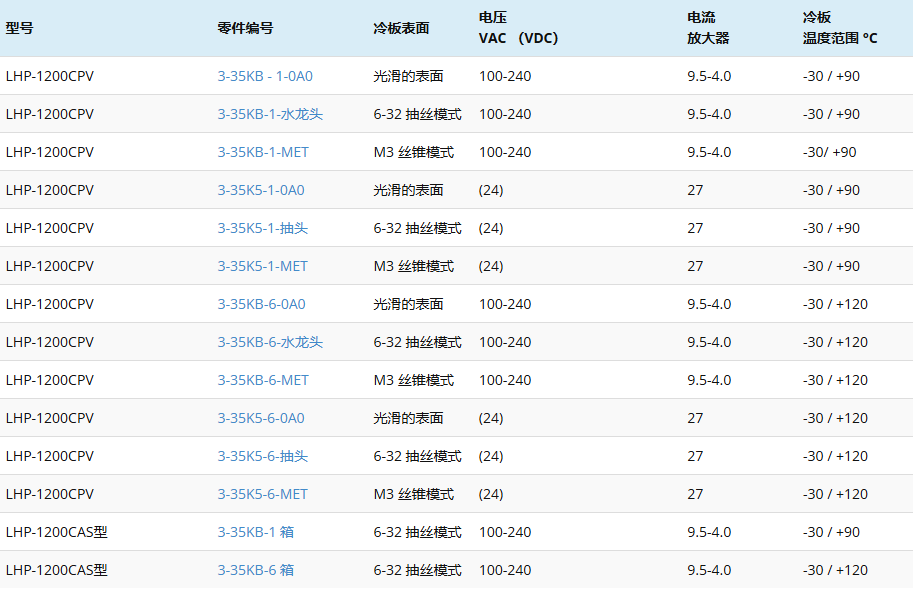913x601 pixels.
Task: Click -30/ +90 in 3-35KB-1-MET row
Action: click(x=829, y=152)
